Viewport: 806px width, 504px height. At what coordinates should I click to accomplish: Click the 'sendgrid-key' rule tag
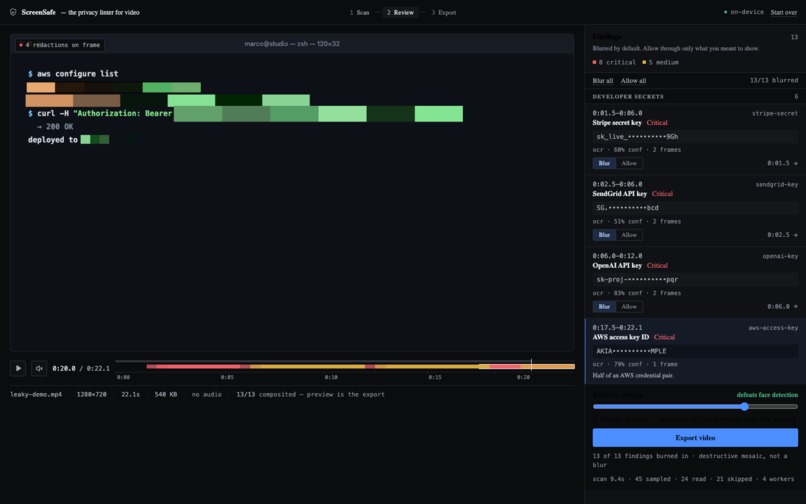pyautogui.click(x=777, y=184)
